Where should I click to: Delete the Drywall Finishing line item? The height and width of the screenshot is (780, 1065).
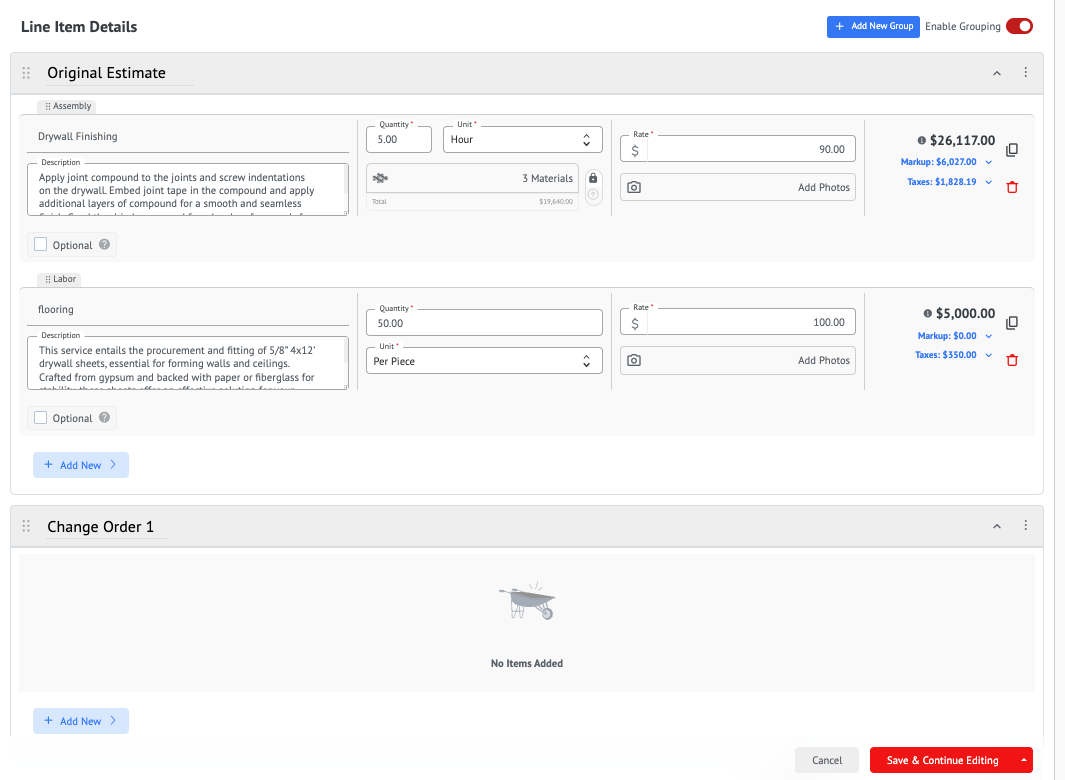(x=1012, y=187)
